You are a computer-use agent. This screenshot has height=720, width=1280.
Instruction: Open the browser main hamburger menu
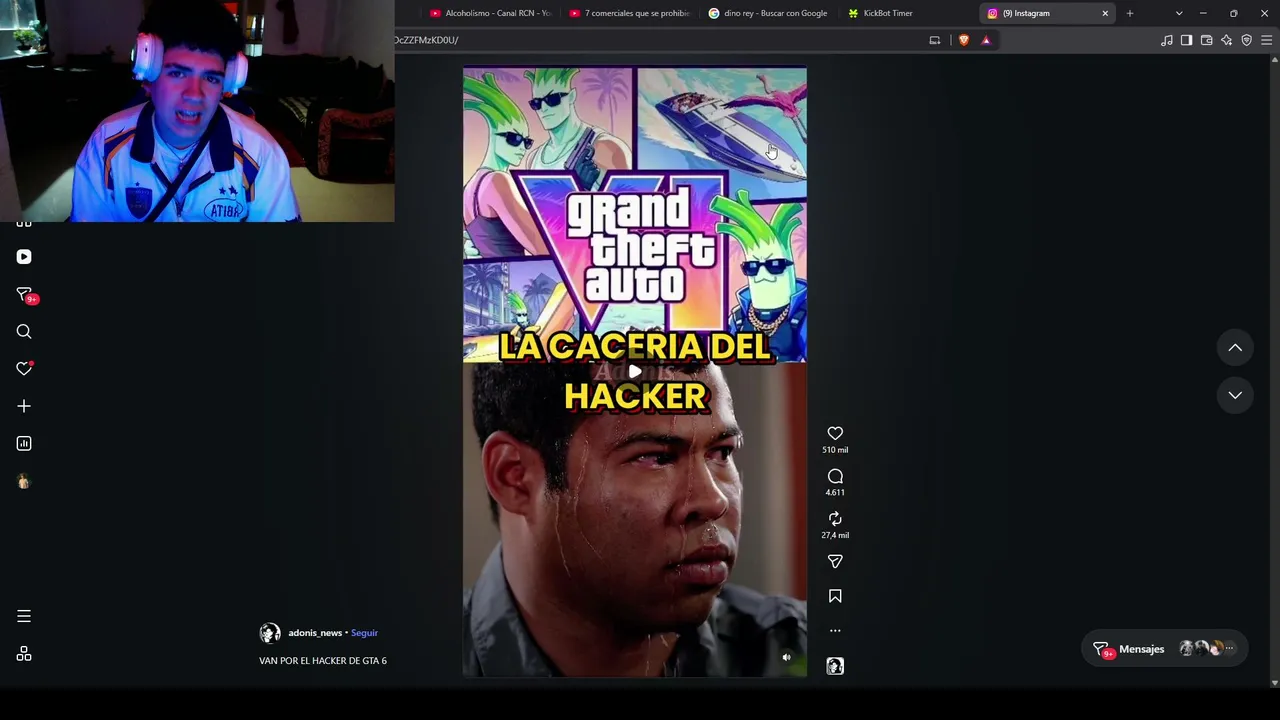(1267, 40)
